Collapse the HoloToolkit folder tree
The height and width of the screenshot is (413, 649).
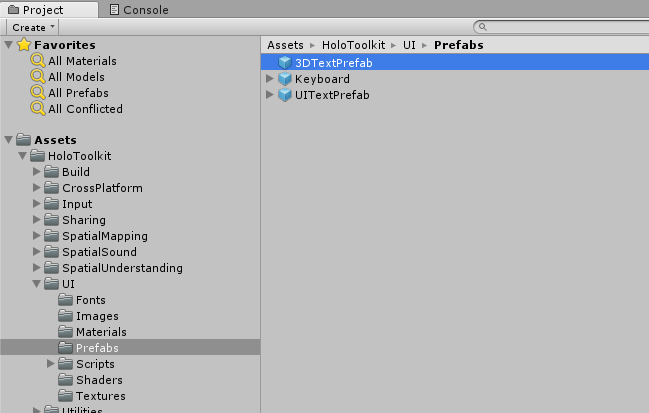tap(24, 156)
